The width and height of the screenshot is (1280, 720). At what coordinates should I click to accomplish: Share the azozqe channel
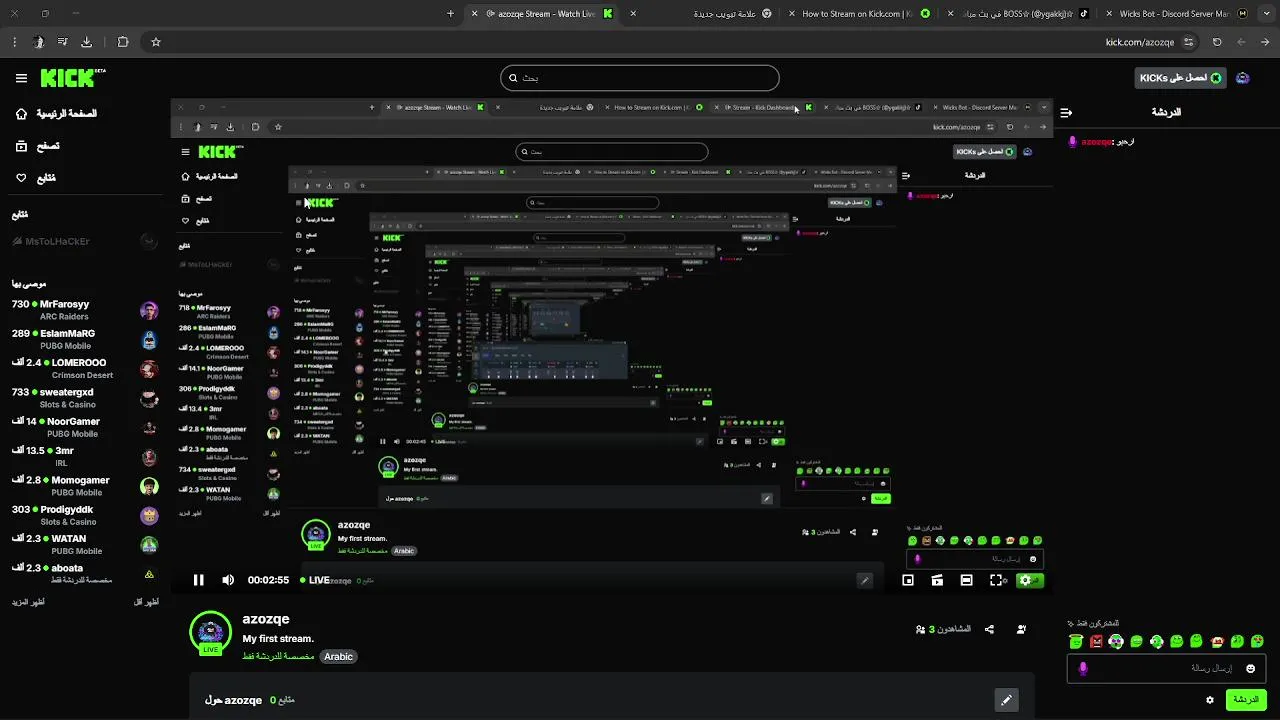click(989, 629)
